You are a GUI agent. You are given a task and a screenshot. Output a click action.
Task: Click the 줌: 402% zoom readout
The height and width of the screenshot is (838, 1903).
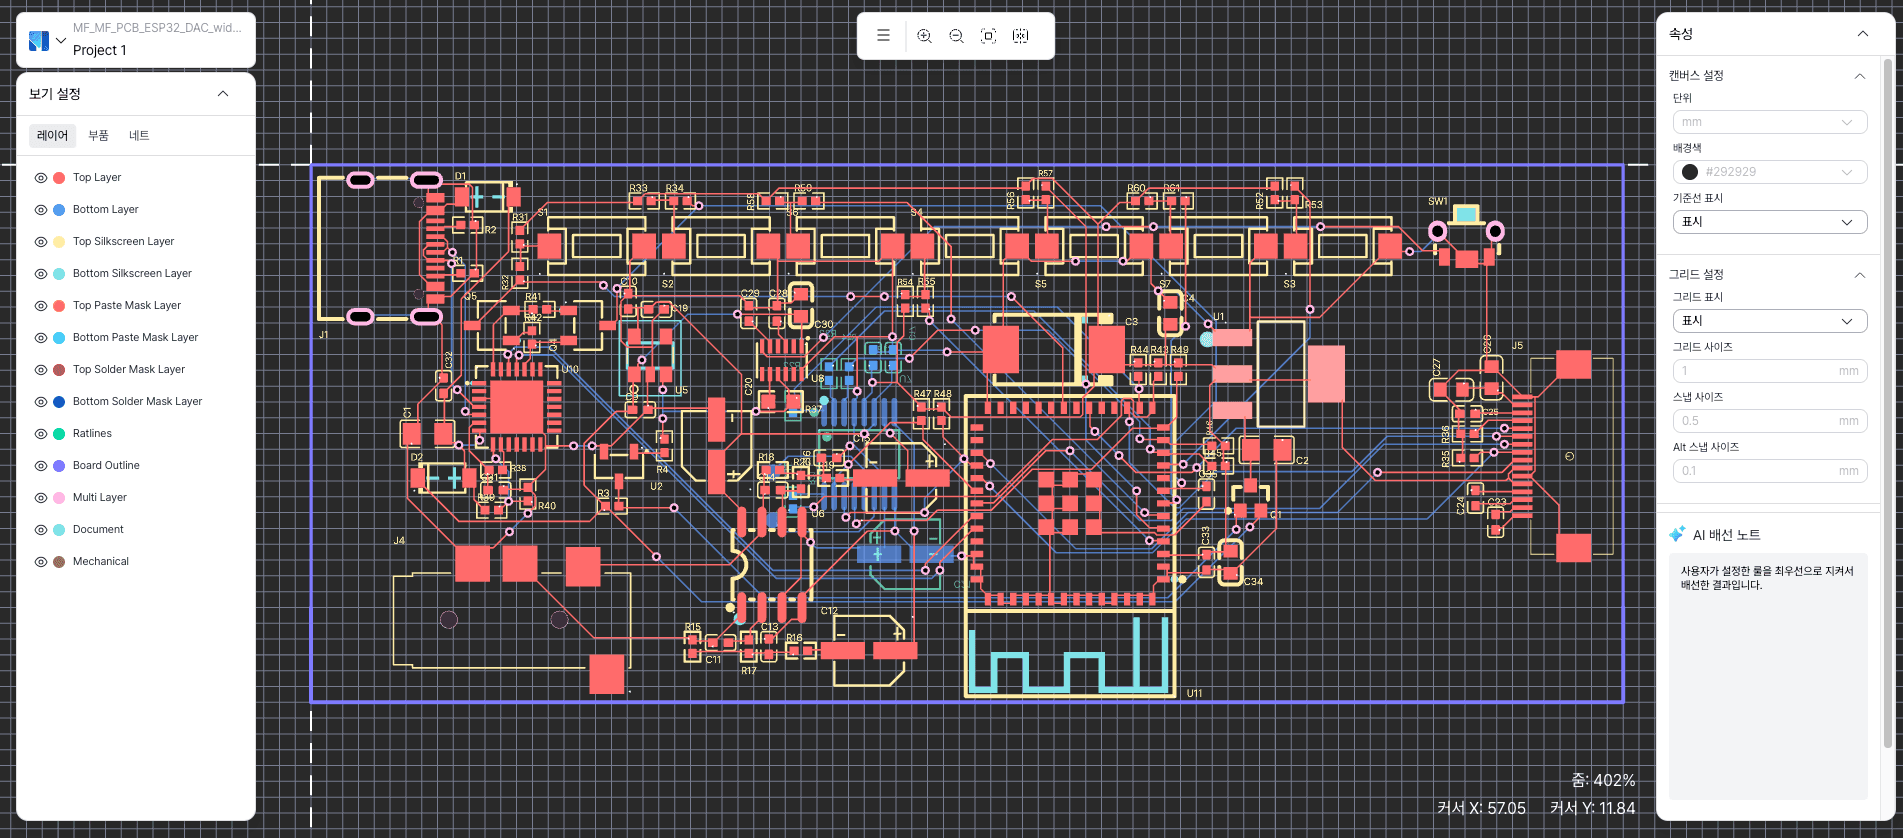tap(1603, 781)
